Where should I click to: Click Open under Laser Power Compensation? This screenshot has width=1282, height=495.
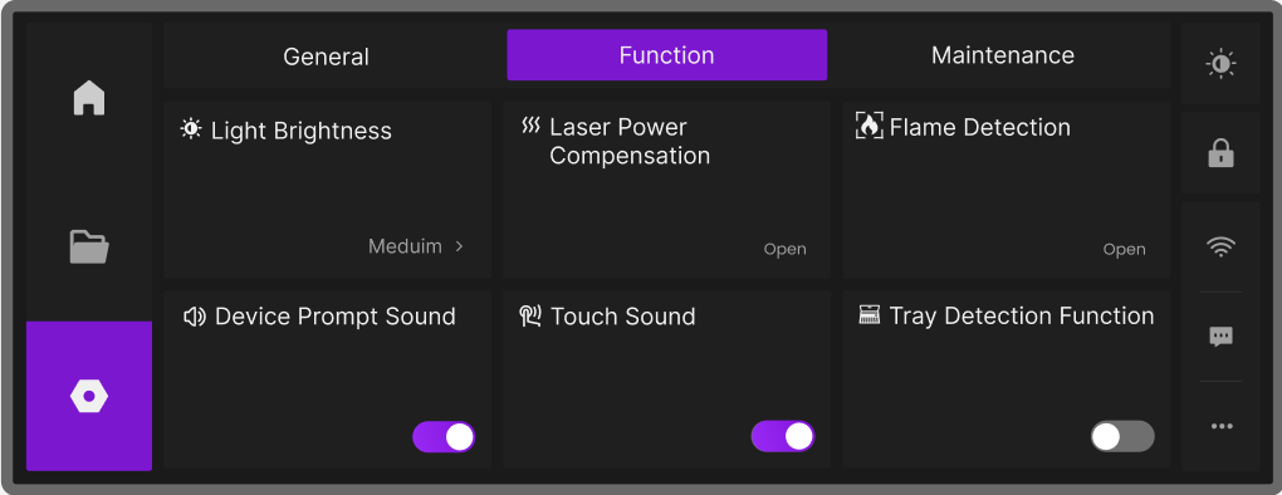[785, 249]
